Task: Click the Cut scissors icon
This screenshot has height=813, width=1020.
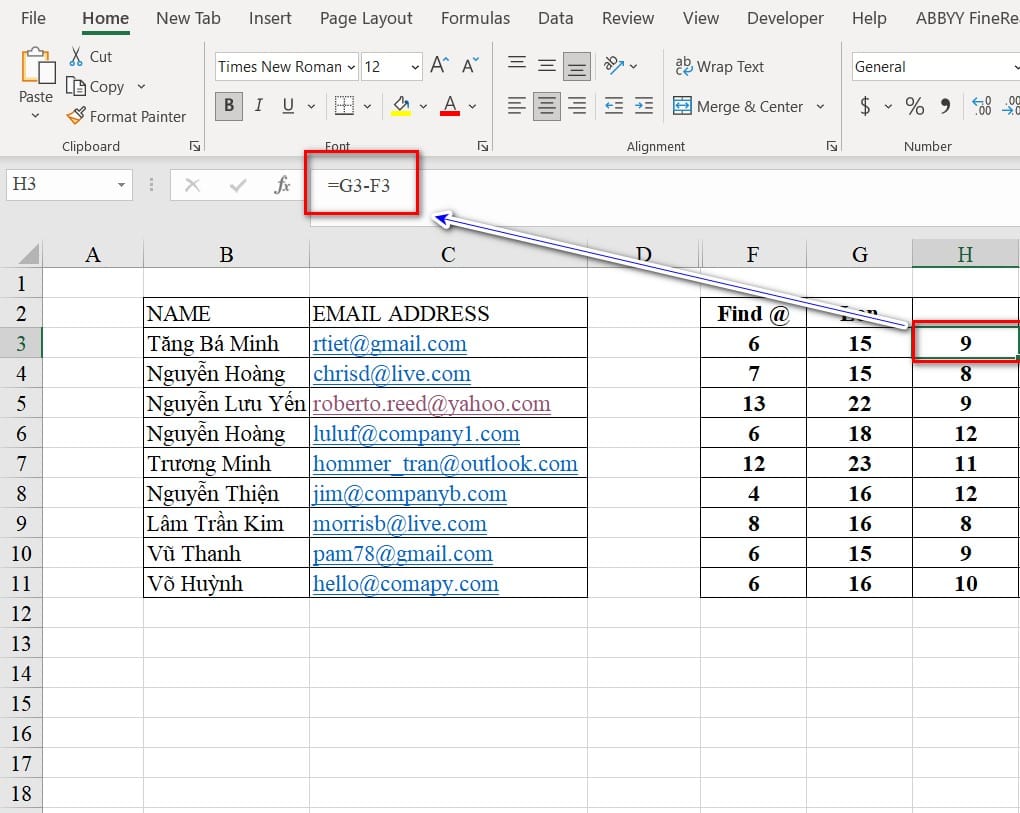Action: click(76, 56)
